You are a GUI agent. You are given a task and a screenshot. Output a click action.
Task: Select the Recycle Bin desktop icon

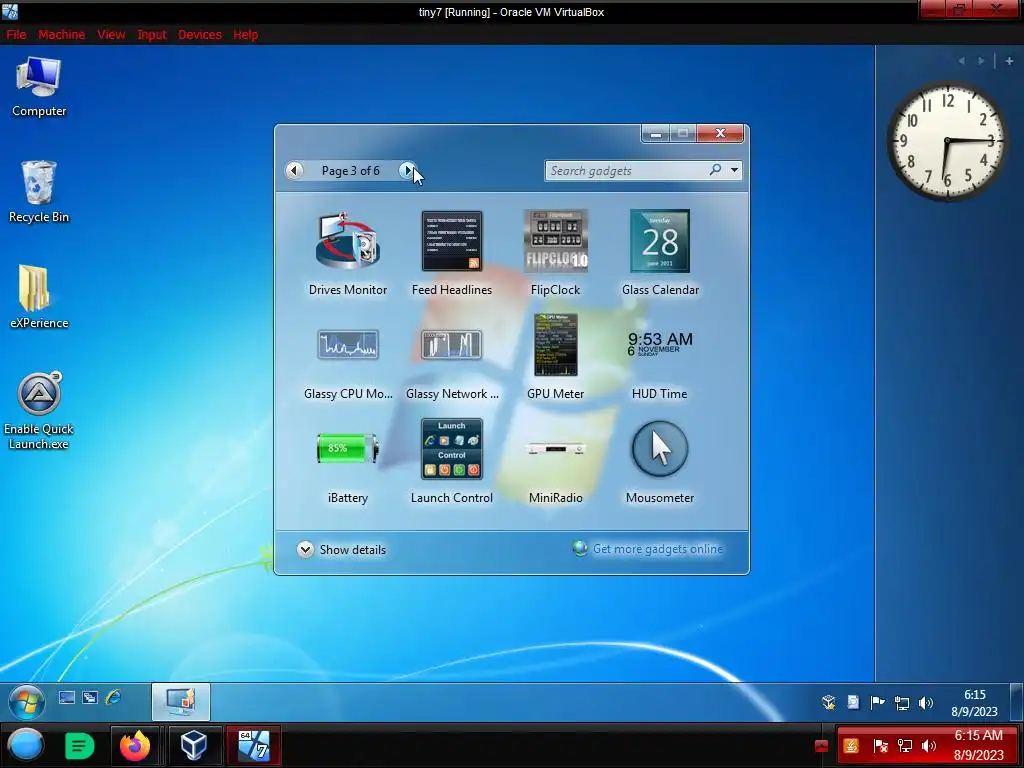coord(39,192)
